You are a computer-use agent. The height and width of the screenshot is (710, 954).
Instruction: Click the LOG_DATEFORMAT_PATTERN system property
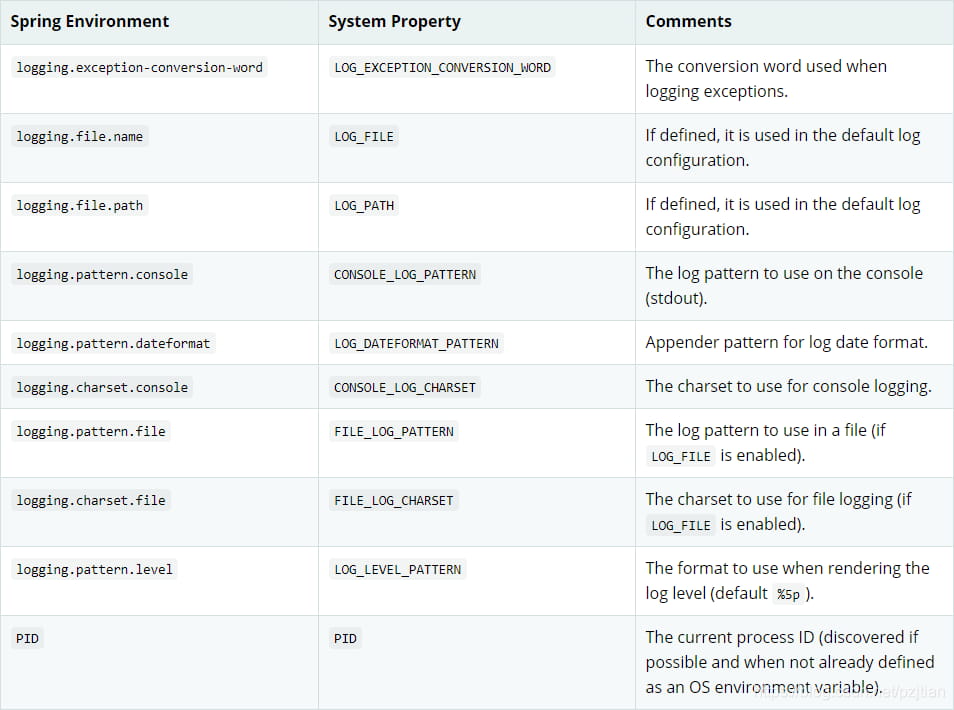pos(416,343)
